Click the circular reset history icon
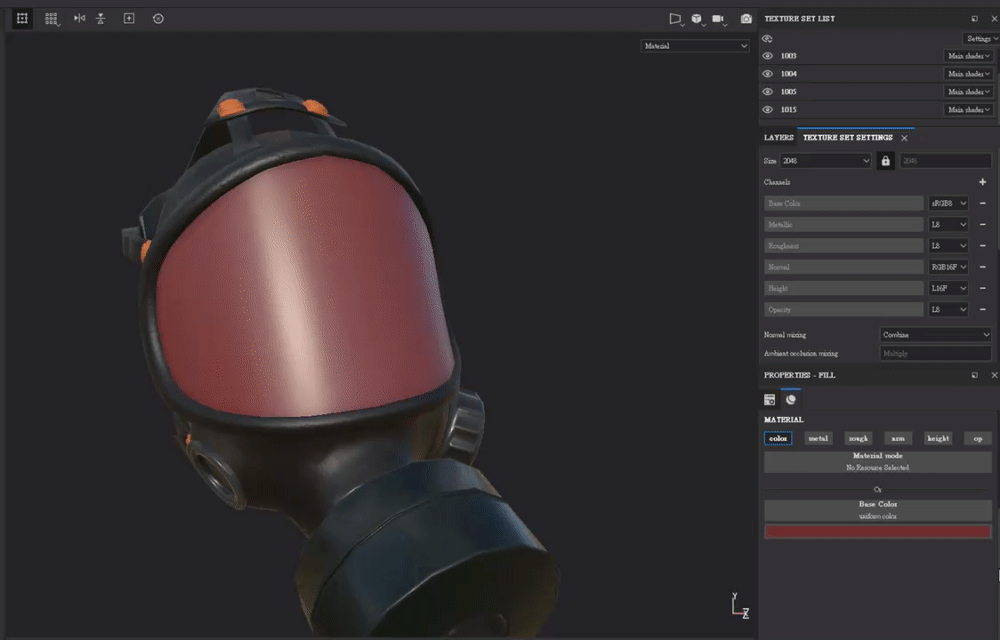 (158, 18)
